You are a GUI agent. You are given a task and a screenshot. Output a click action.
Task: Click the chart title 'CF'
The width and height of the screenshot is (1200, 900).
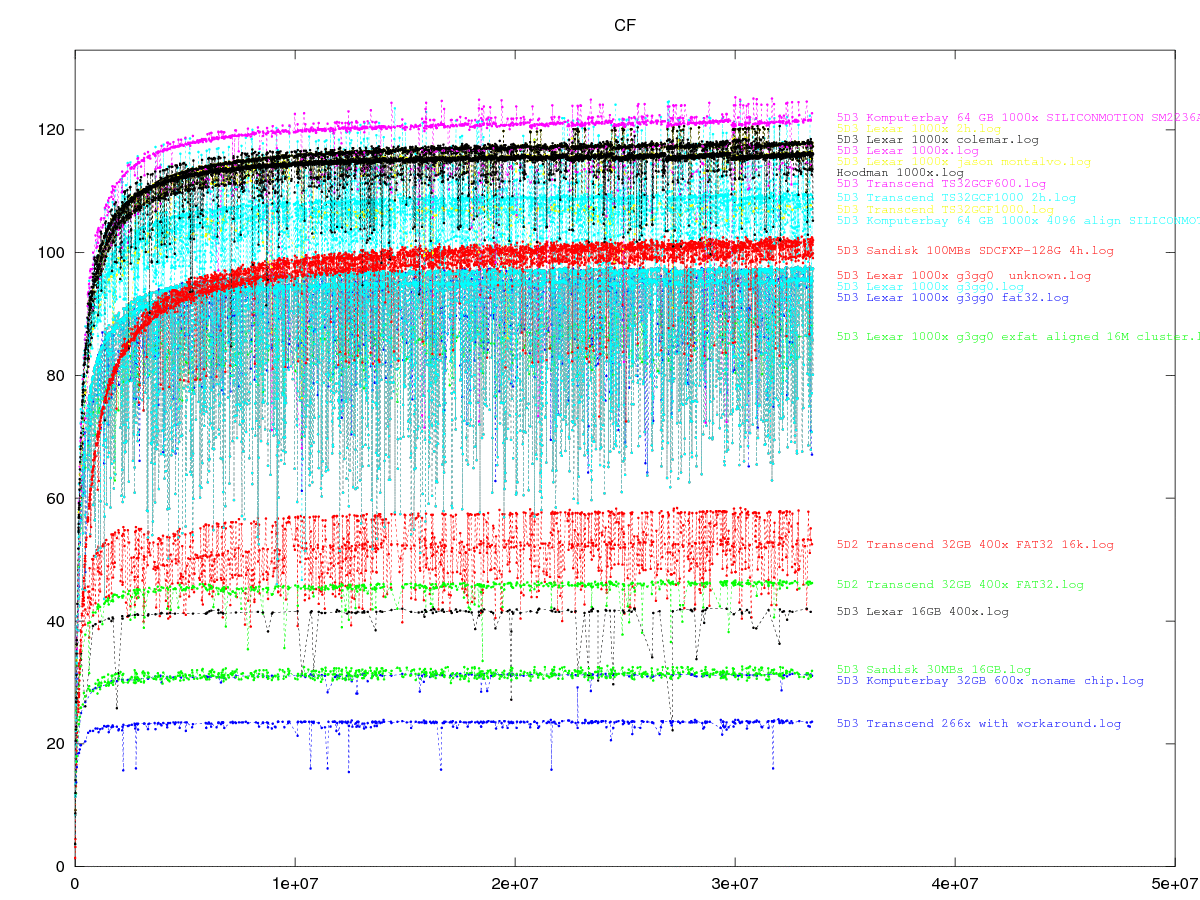point(625,25)
